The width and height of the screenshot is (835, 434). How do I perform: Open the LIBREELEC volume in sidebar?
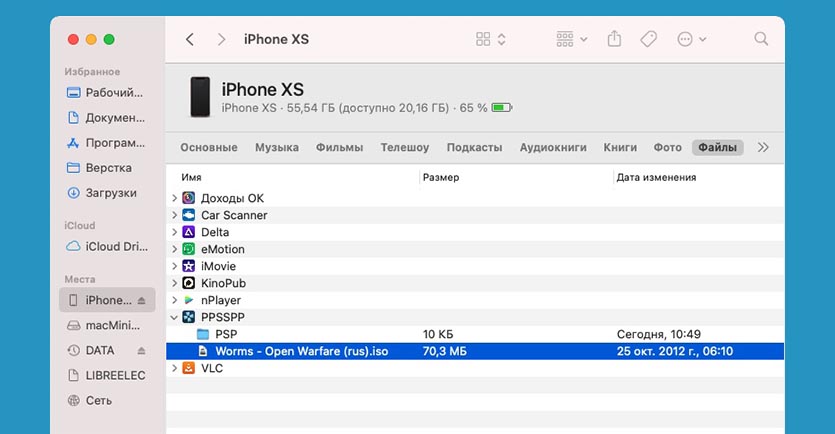[106, 375]
